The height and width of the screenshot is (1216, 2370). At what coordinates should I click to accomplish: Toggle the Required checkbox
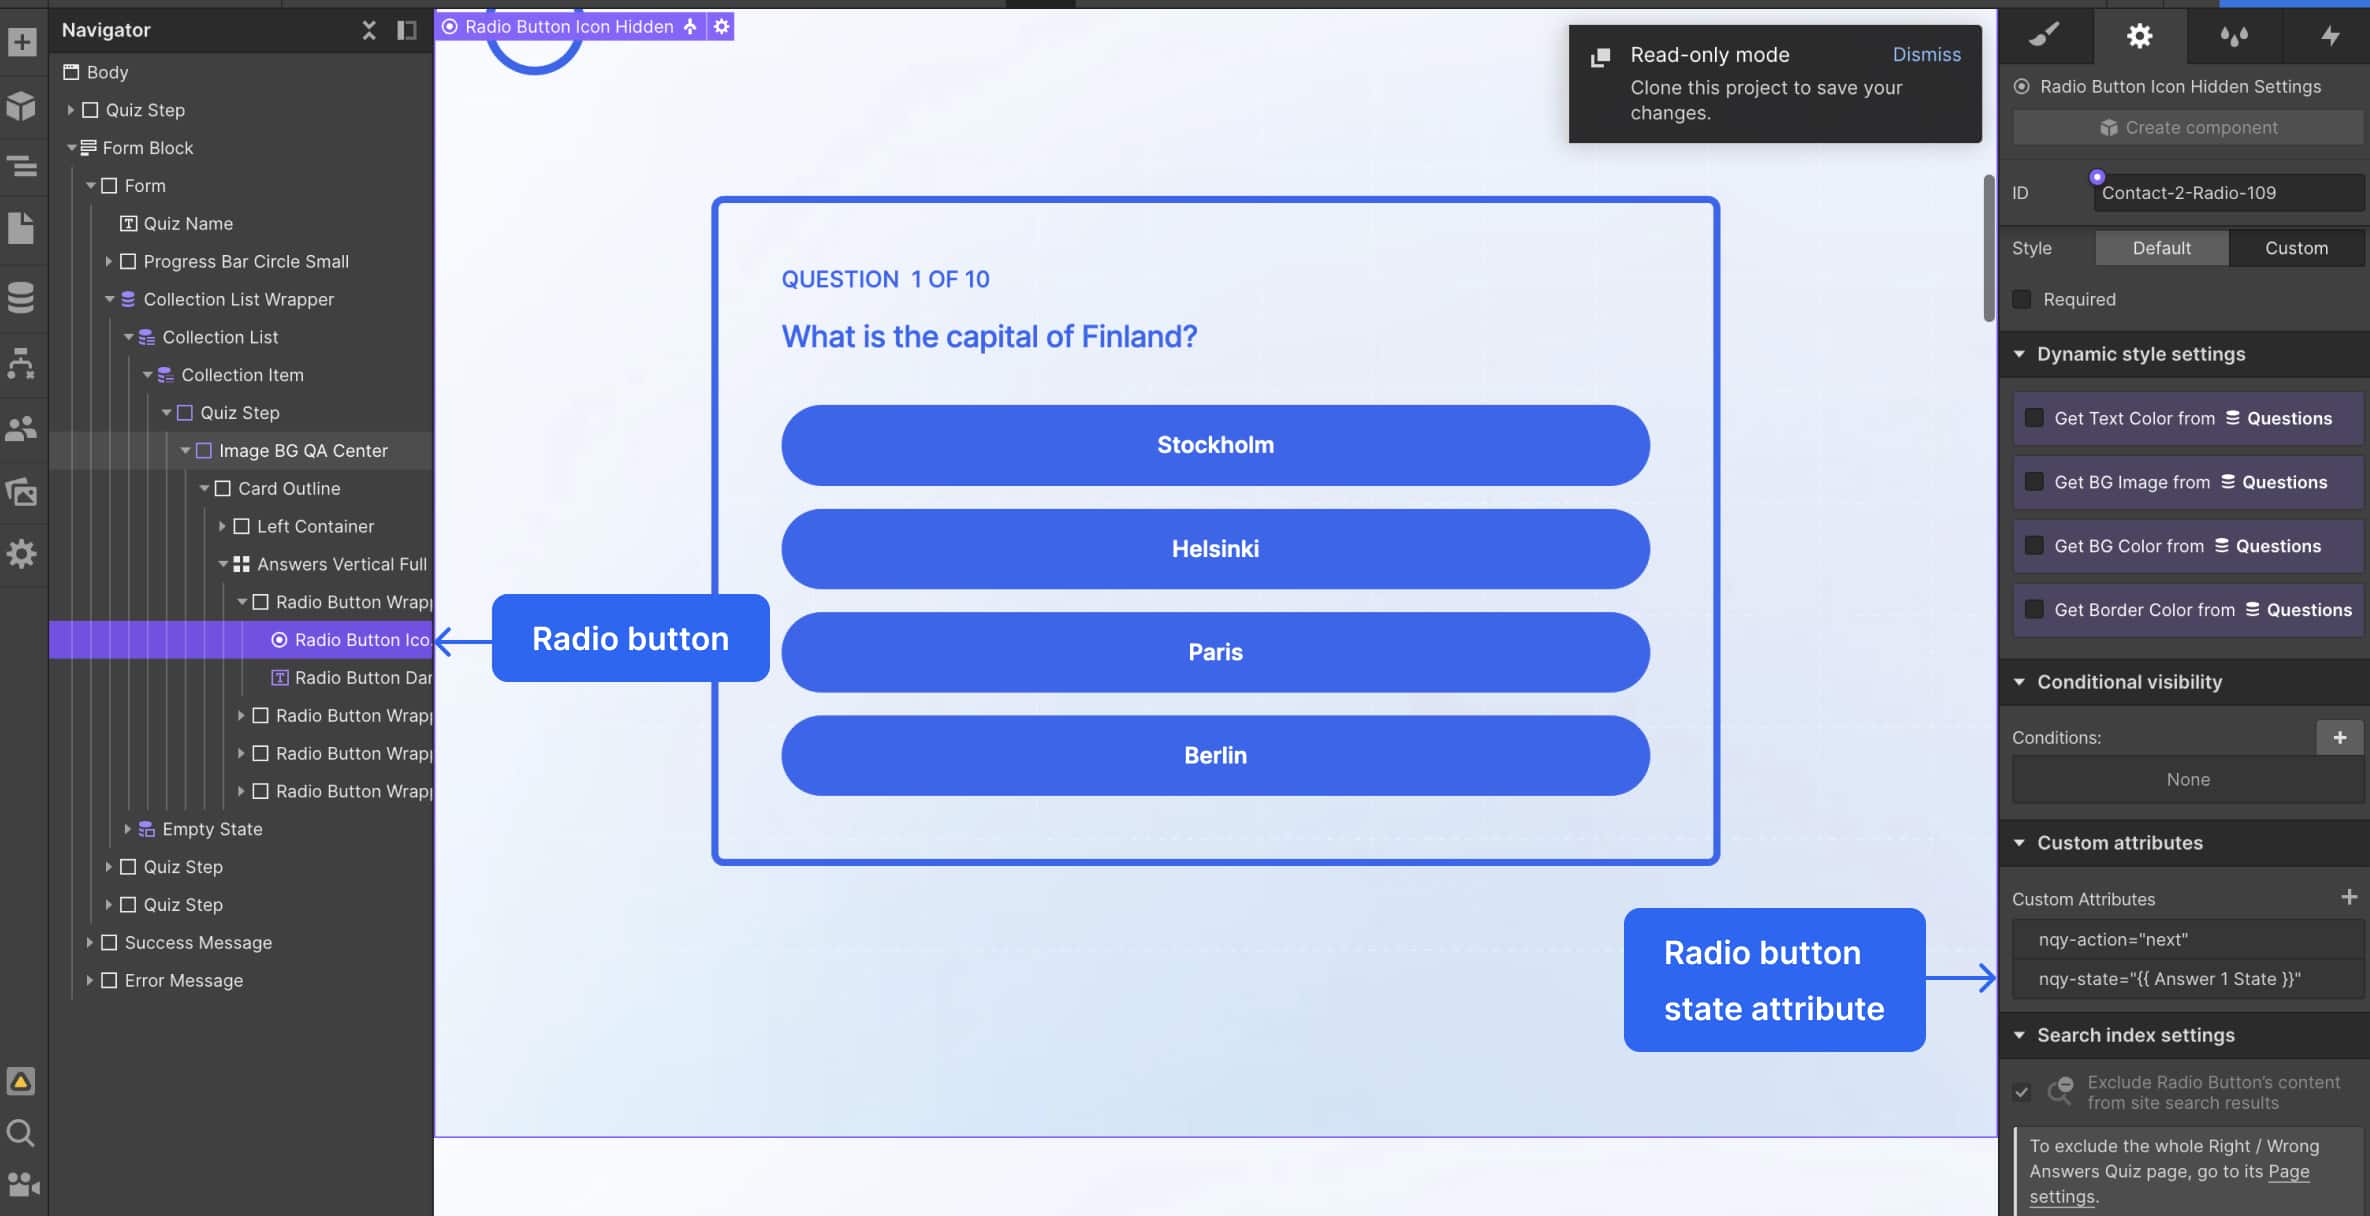(x=2022, y=299)
